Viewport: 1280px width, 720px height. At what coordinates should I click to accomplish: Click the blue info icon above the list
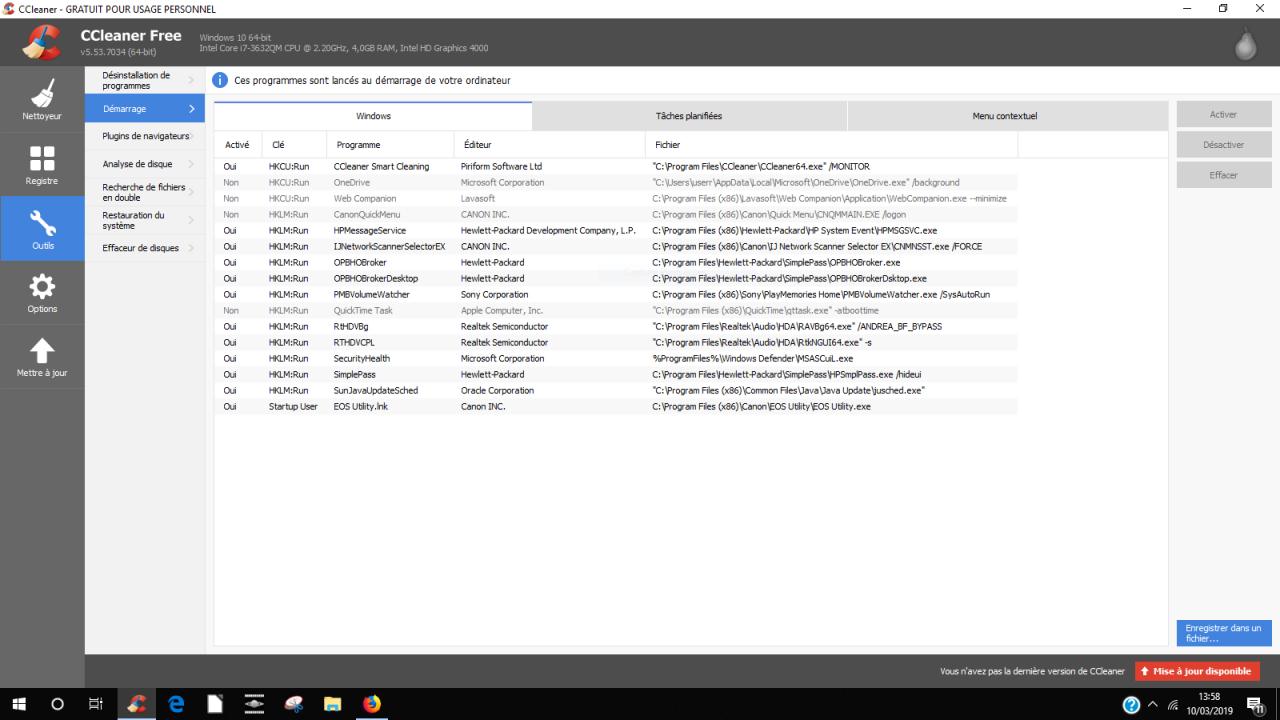222,80
